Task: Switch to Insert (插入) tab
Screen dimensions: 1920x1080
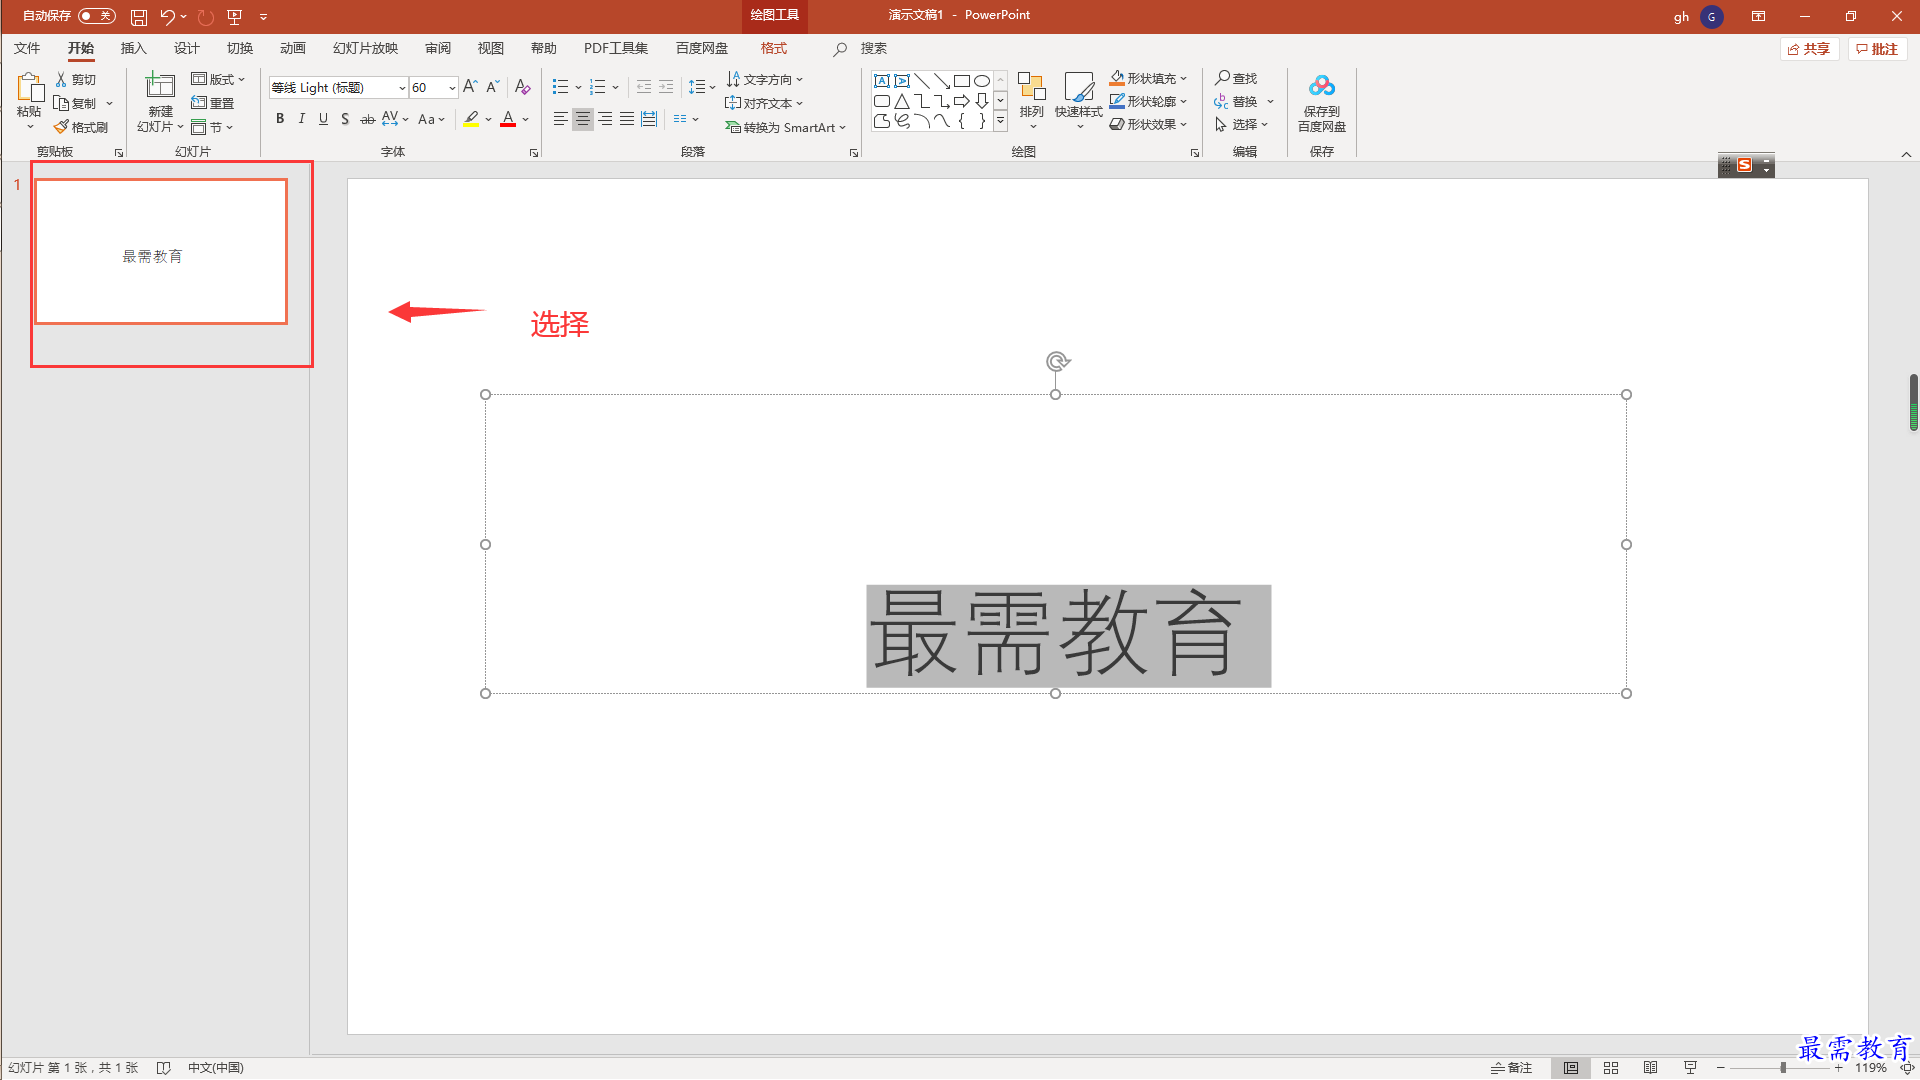Action: click(x=133, y=48)
